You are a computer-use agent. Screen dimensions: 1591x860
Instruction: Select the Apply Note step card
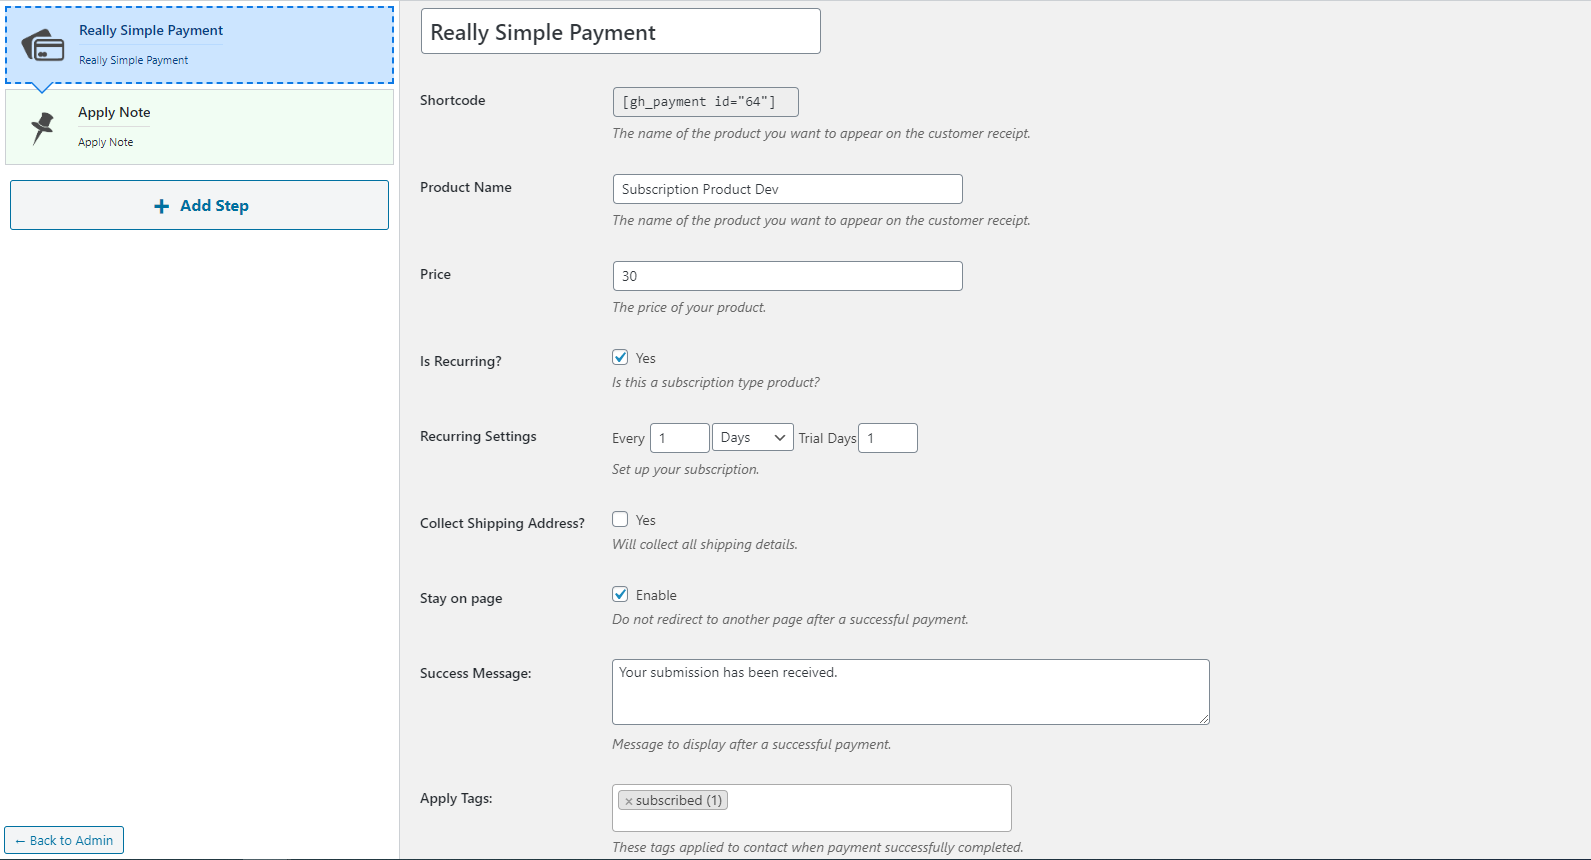(199, 127)
